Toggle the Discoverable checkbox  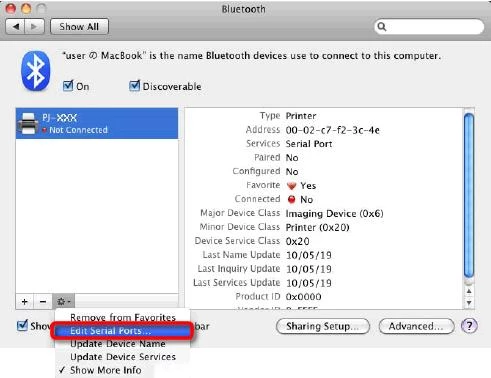(134, 86)
